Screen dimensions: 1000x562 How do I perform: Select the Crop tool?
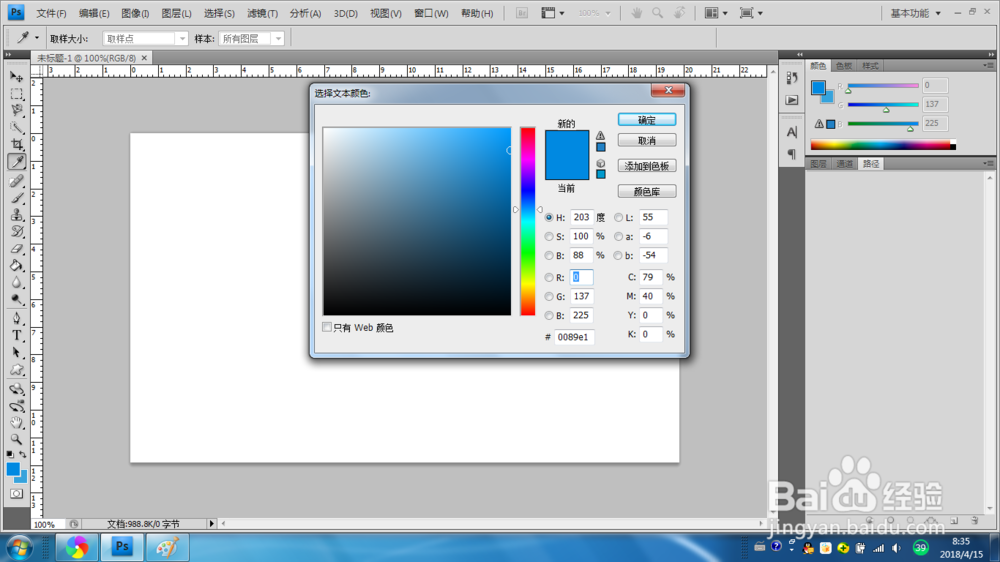click(17, 145)
